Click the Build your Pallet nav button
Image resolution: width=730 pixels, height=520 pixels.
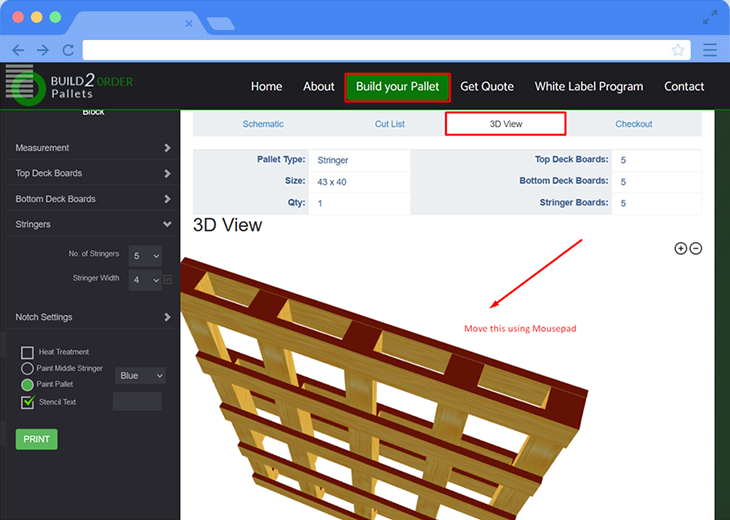tap(398, 87)
